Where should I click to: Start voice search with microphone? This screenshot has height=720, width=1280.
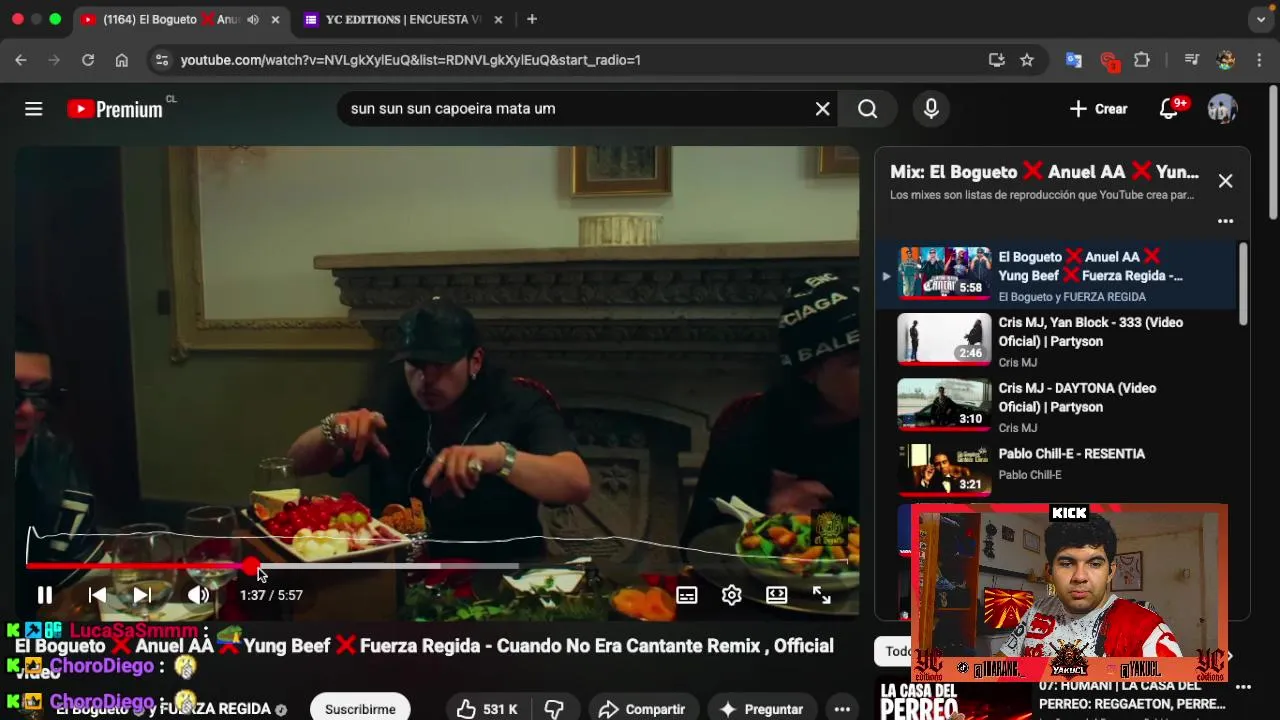pos(931,109)
